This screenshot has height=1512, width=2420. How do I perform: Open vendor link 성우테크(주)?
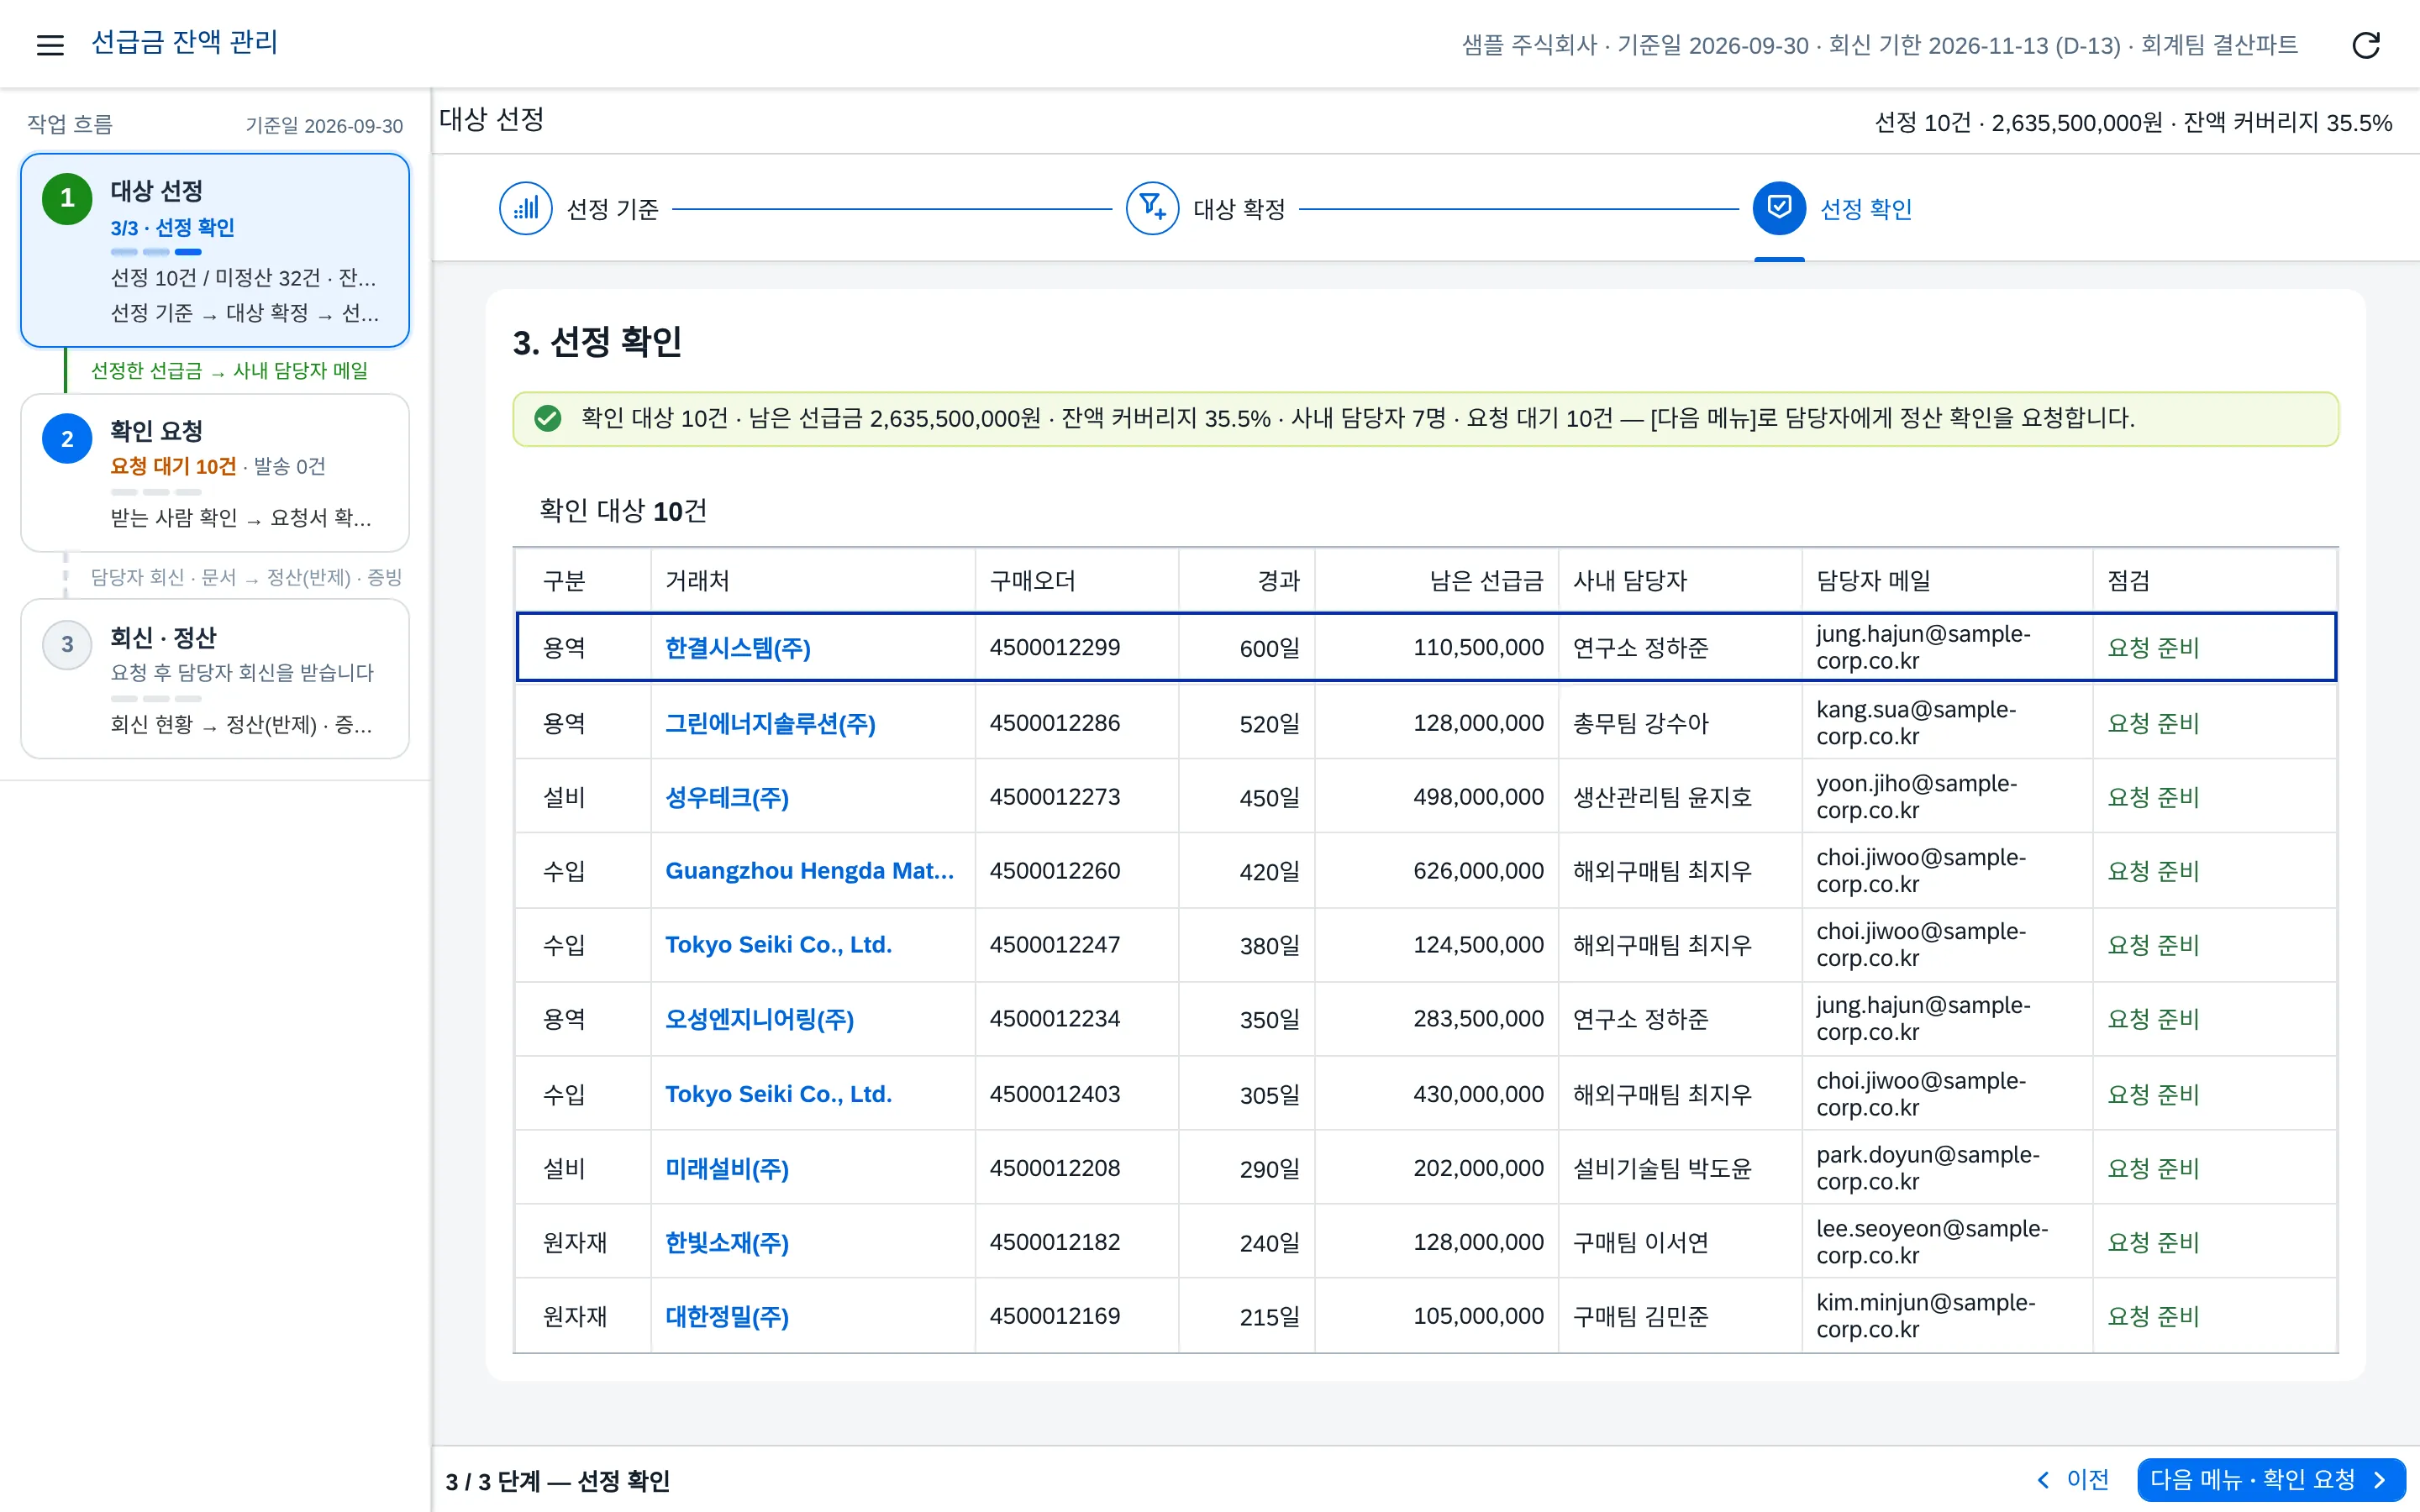[x=727, y=797]
